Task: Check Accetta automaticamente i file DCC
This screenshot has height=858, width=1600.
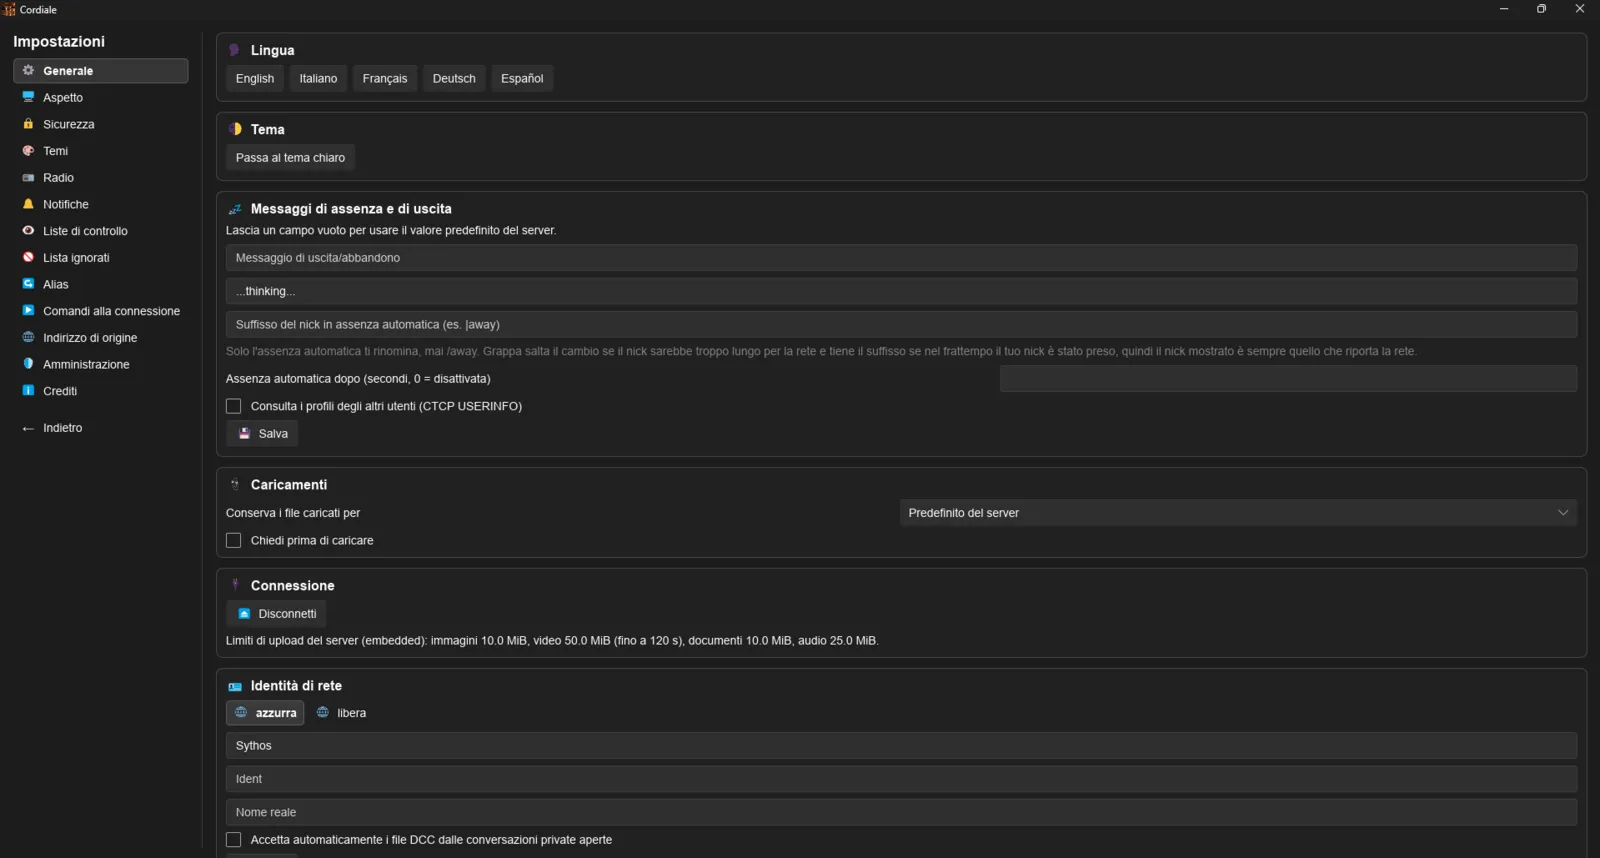Action: pyautogui.click(x=234, y=840)
